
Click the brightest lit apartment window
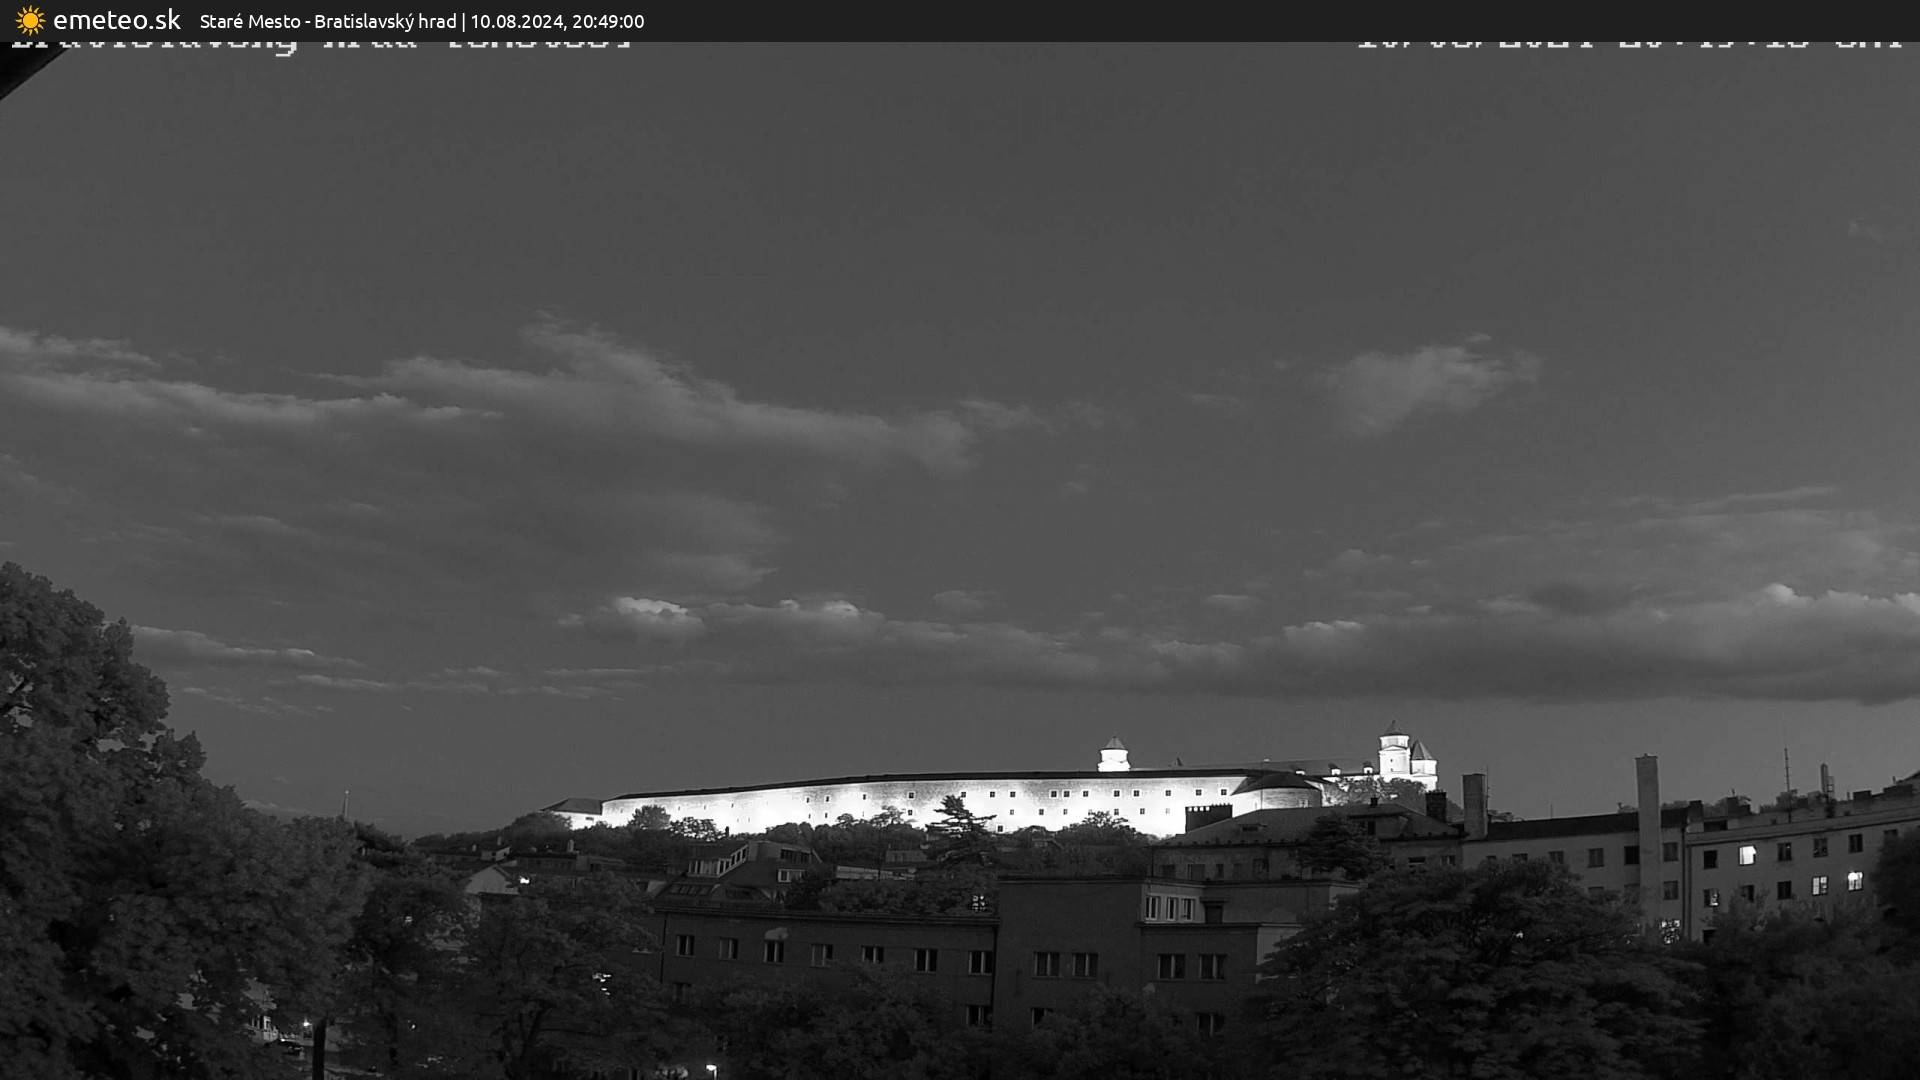click(x=1746, y=855)
